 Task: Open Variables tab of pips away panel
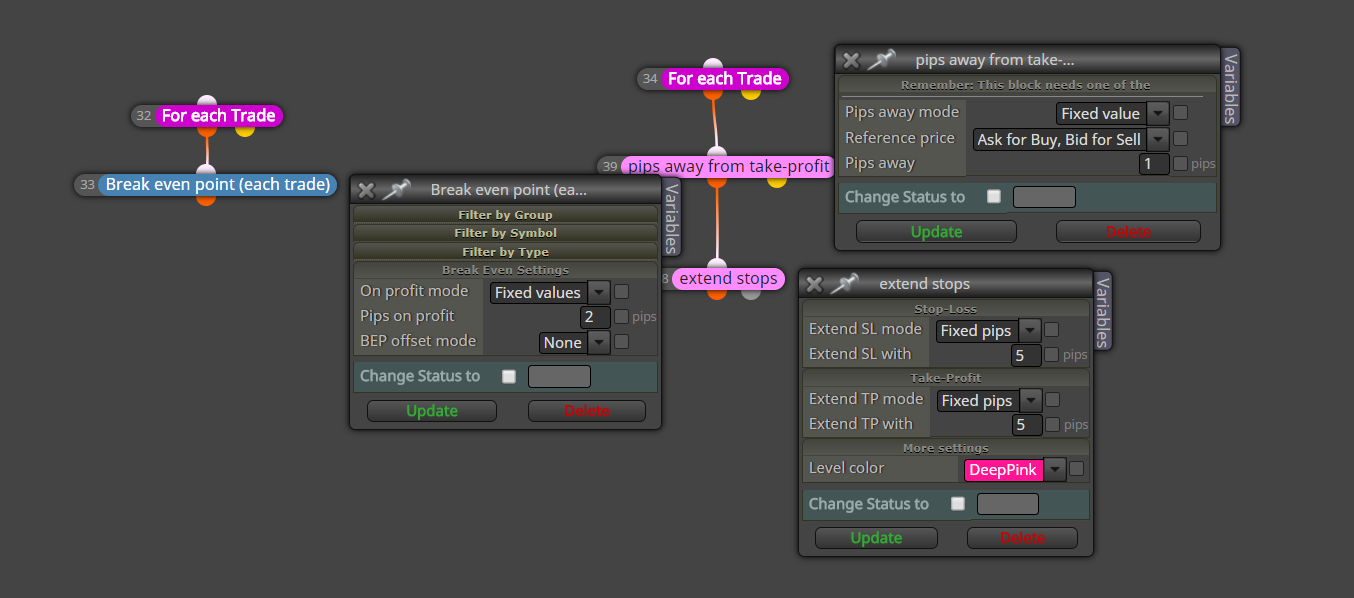pos(1230,87)
